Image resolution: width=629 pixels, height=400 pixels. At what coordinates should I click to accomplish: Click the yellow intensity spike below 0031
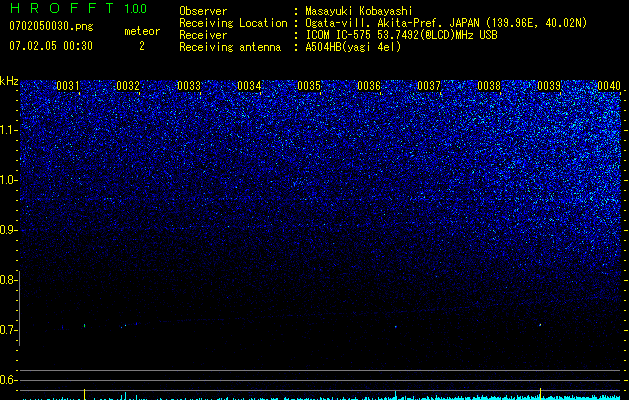85,394
